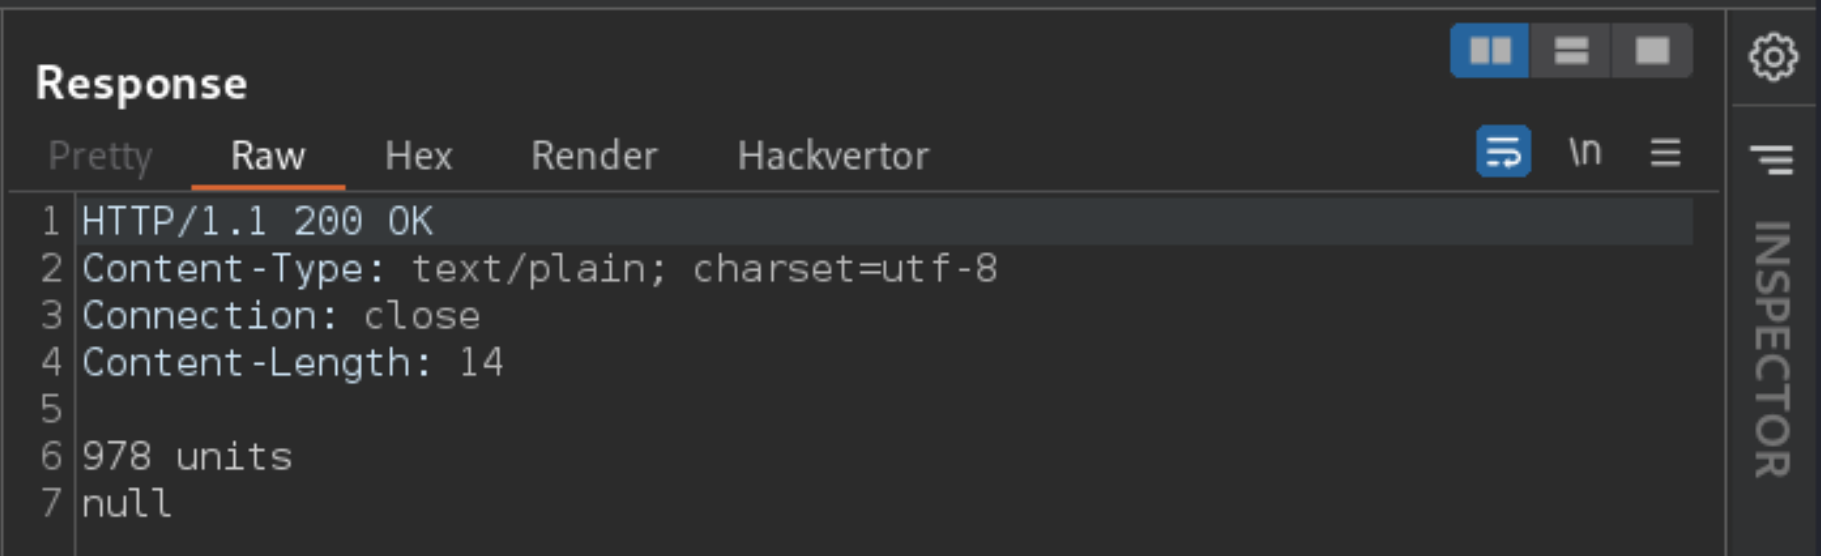Select the Raw tab
This screenshot has width=1821, height=556.
pos(268,156)
